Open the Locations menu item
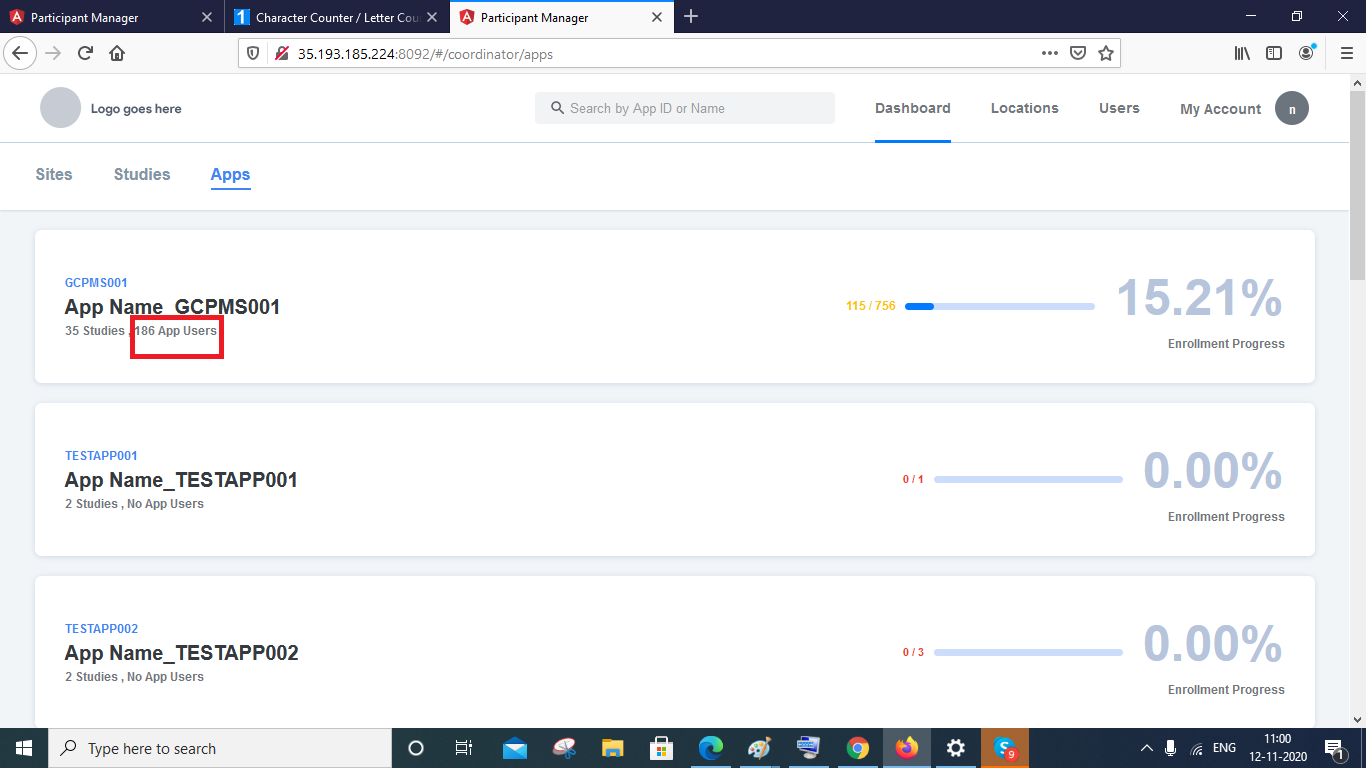This screenshot has width=1366, height=768. 1025,108
